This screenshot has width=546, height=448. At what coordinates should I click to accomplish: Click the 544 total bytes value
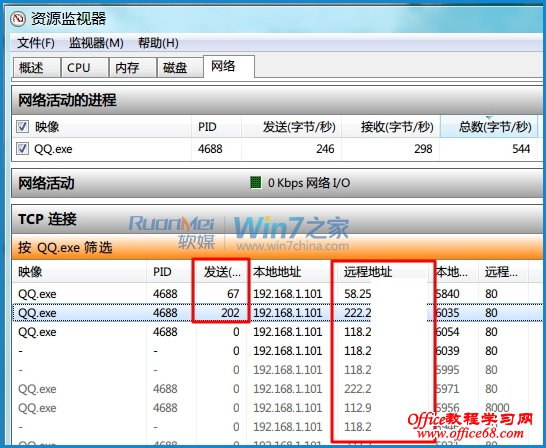521,149
